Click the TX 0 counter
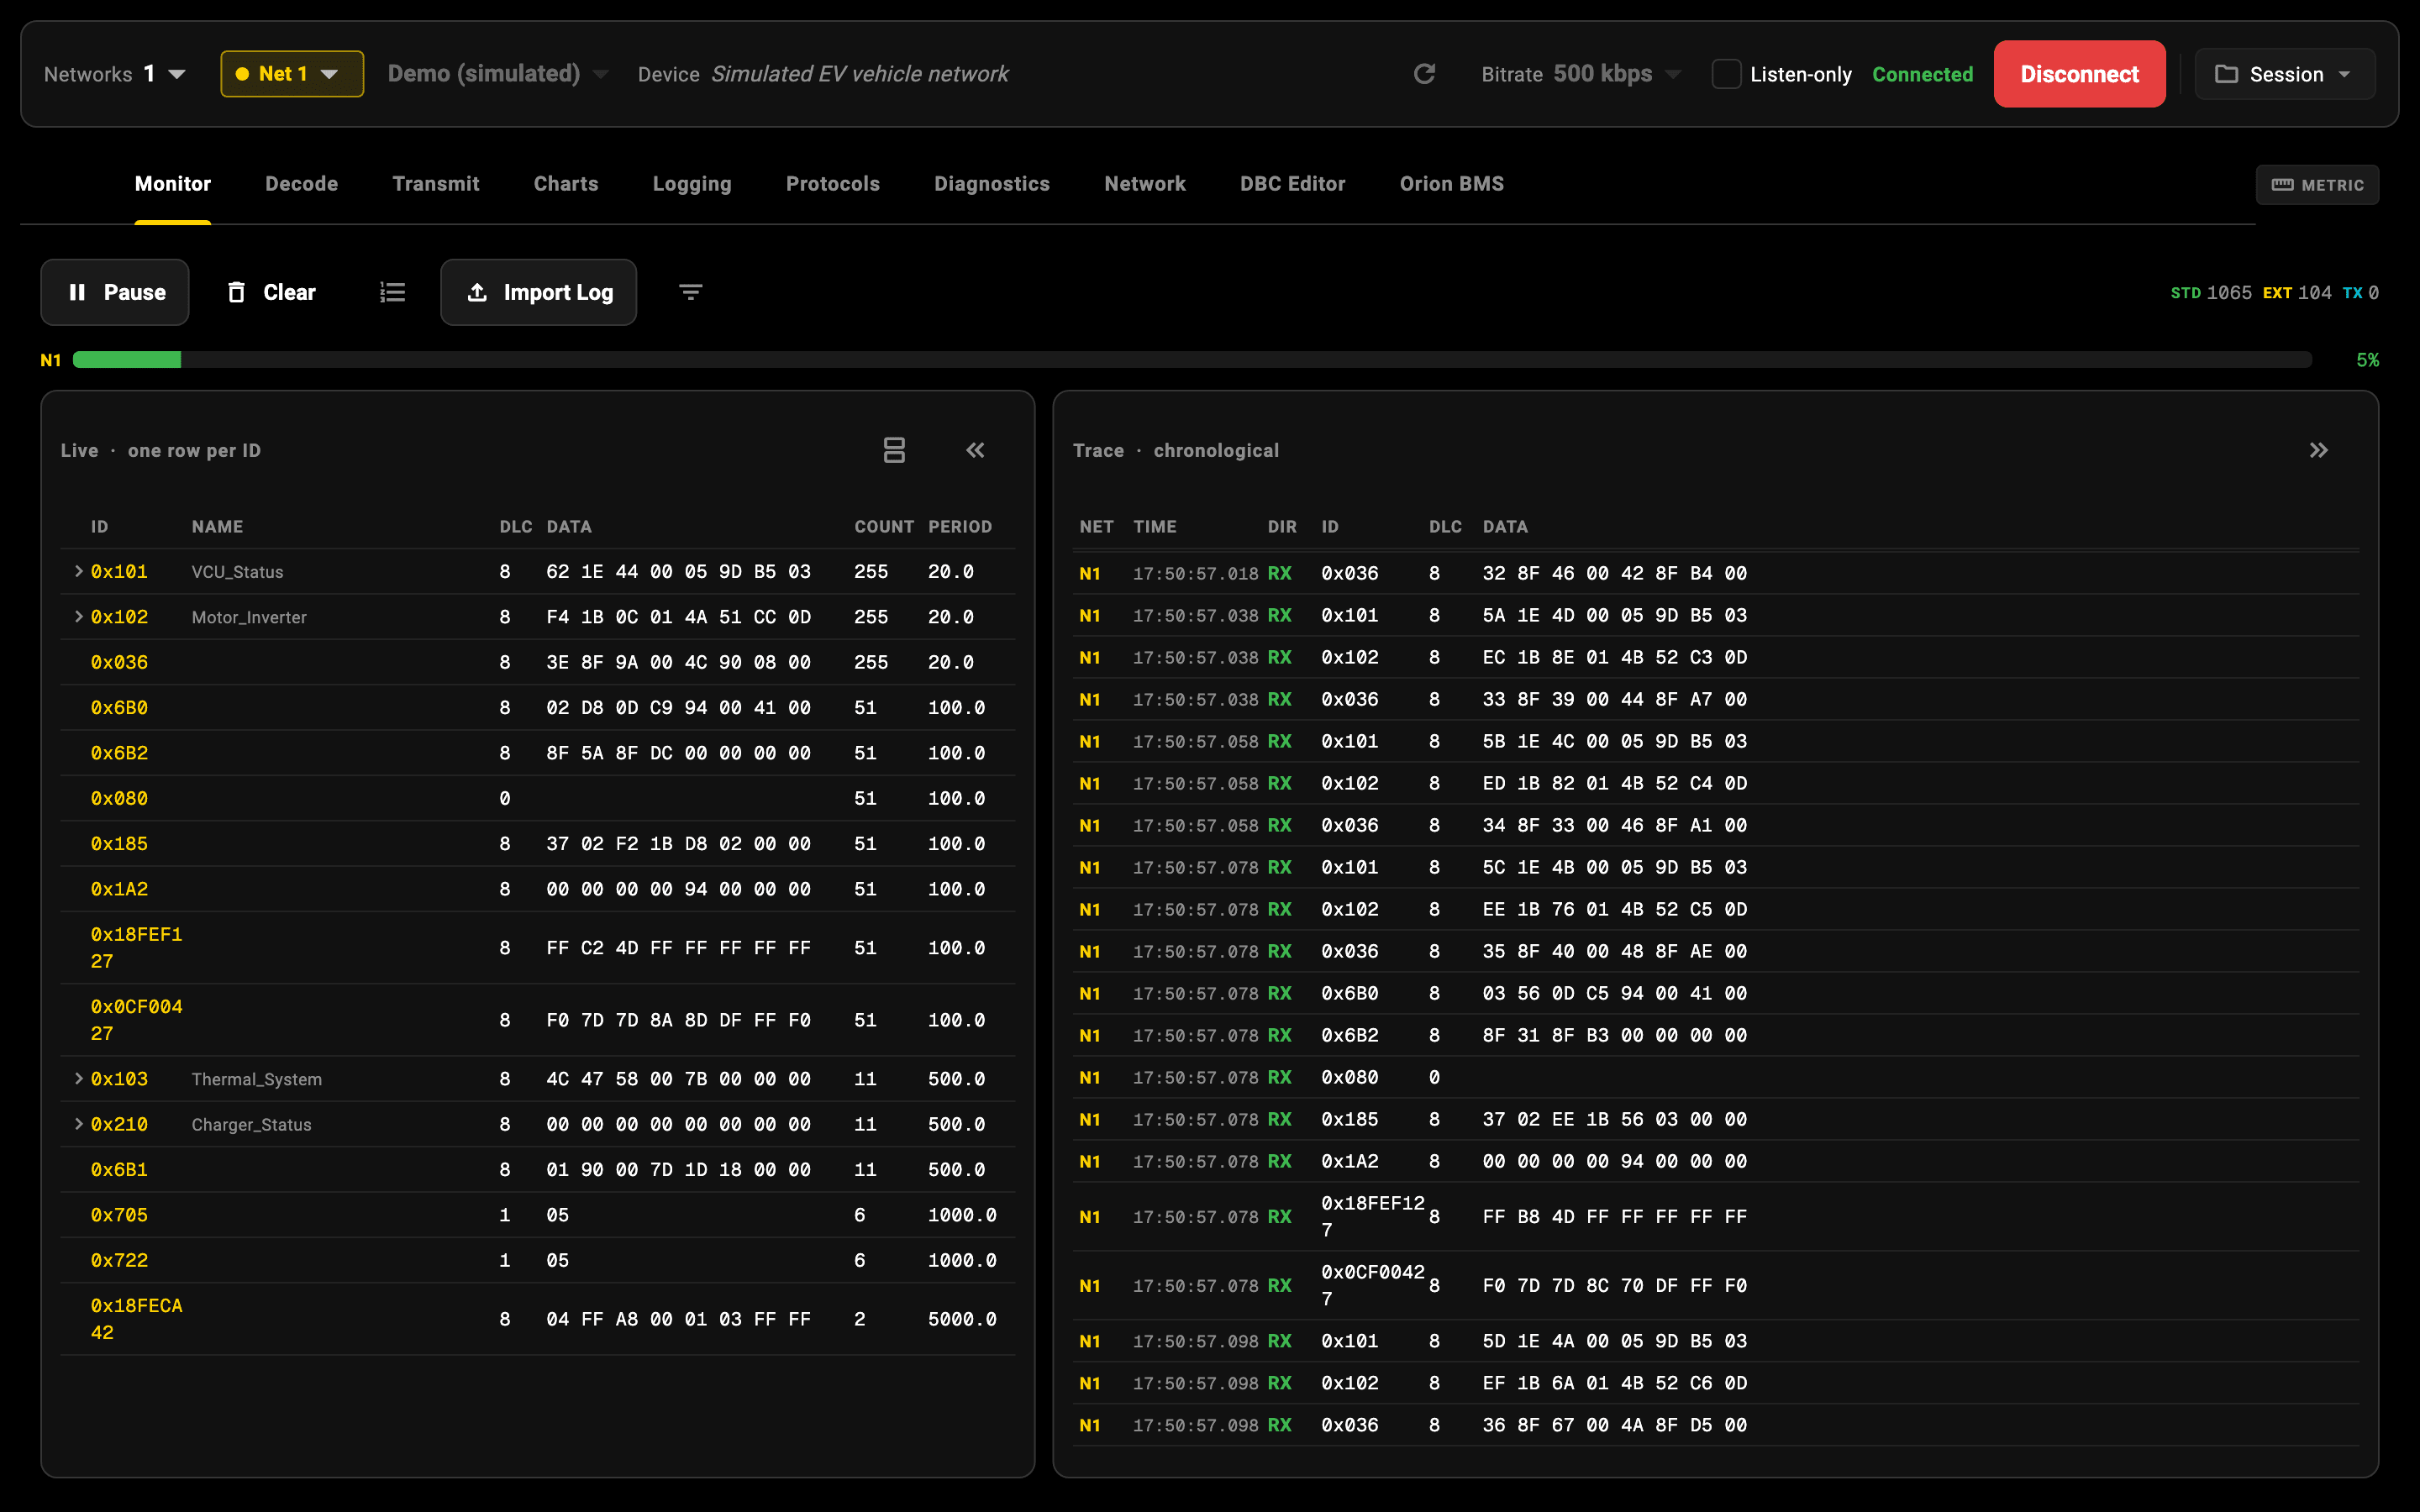The width and height of the screenshot is (2420, 1512). 2360,292
